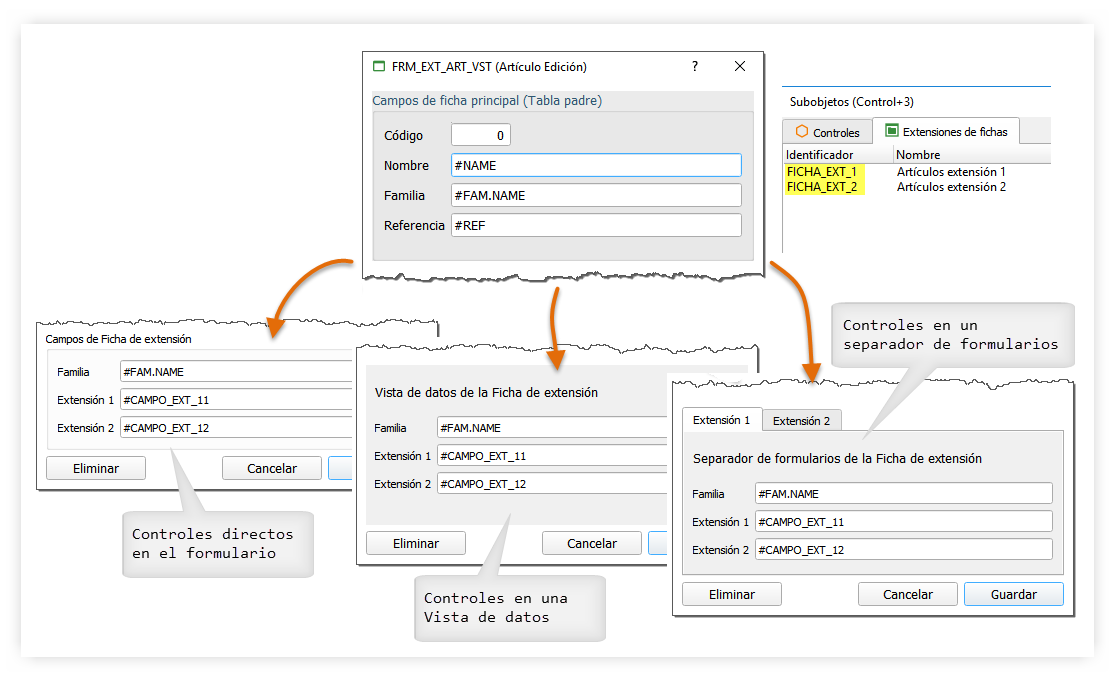Click the Familia field in the main form

(x=596, y=195)
